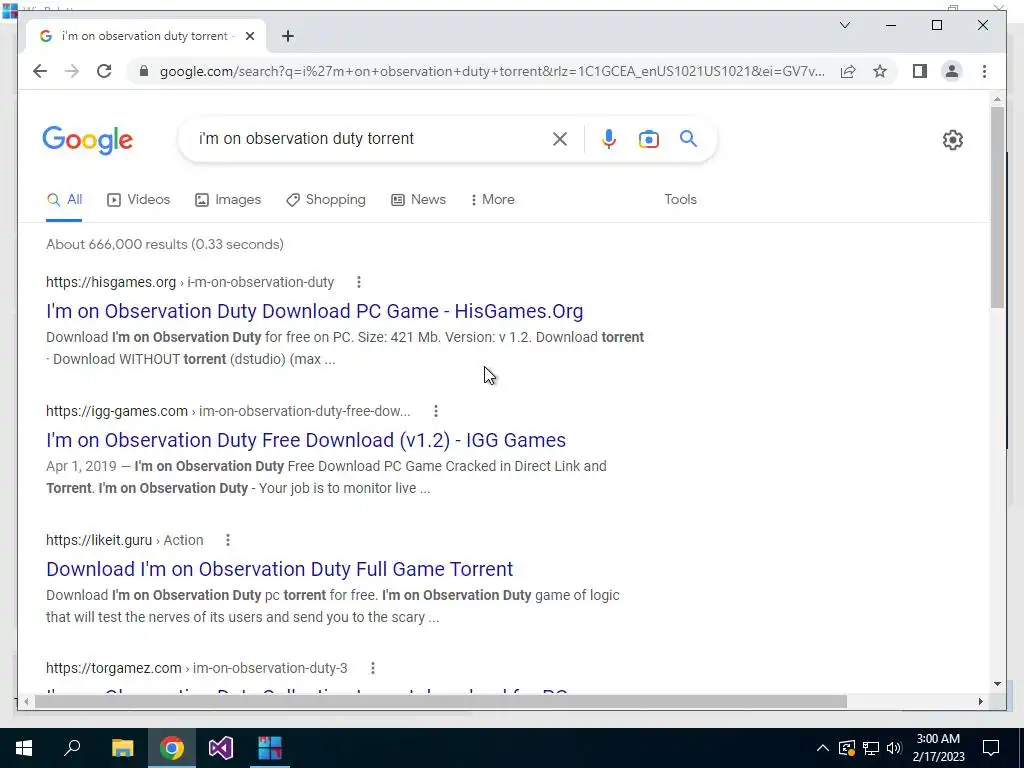This screenshot has height=768, width=1024.
Task: Switch to Images results
Action: pyautogui.click(x=228, y=200)
